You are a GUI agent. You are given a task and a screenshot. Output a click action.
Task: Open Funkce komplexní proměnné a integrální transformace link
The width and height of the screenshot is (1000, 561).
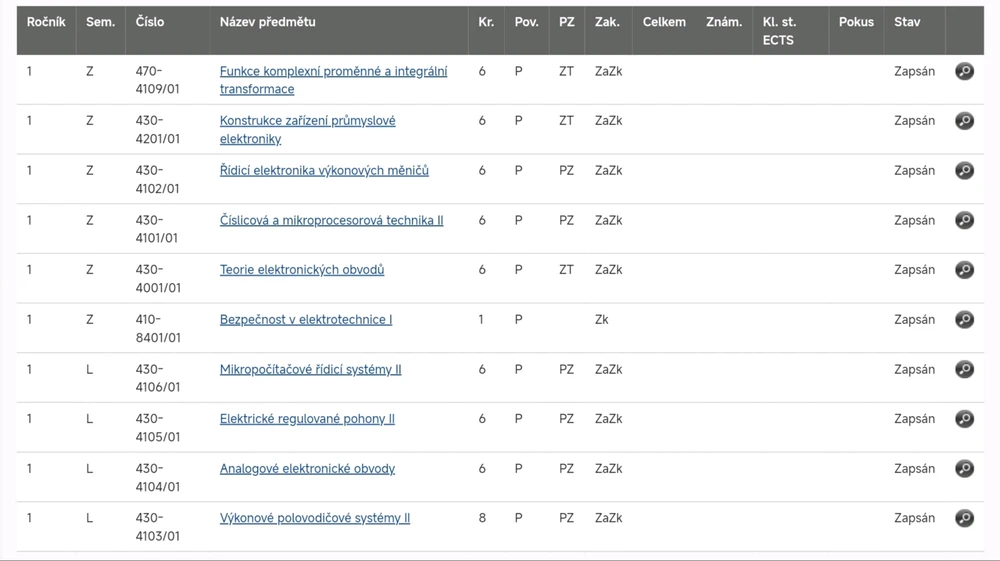coord(333,72)
